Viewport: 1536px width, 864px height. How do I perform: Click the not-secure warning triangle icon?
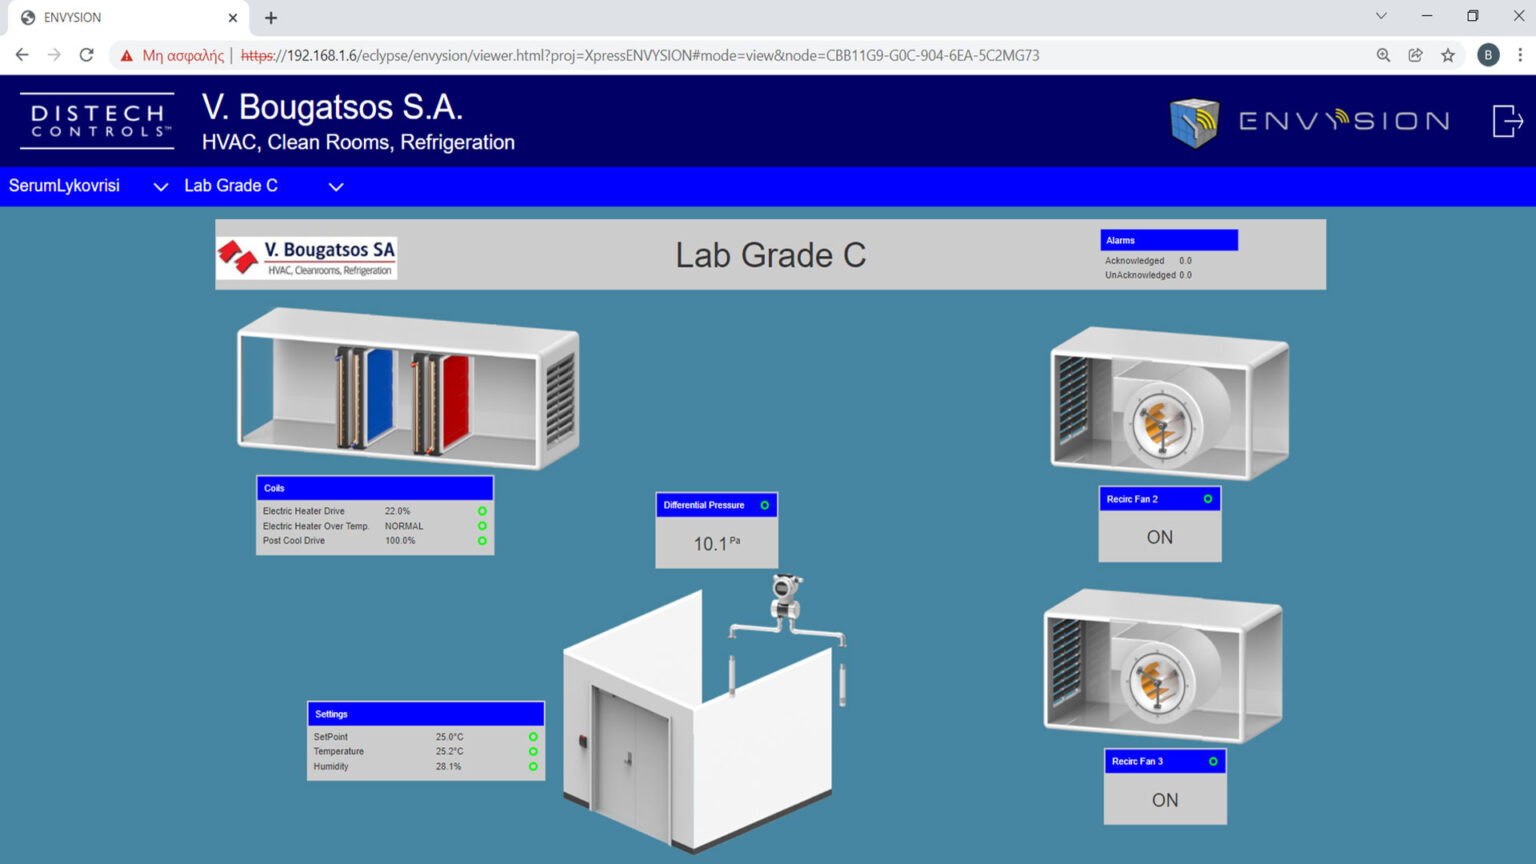[126, 56]
